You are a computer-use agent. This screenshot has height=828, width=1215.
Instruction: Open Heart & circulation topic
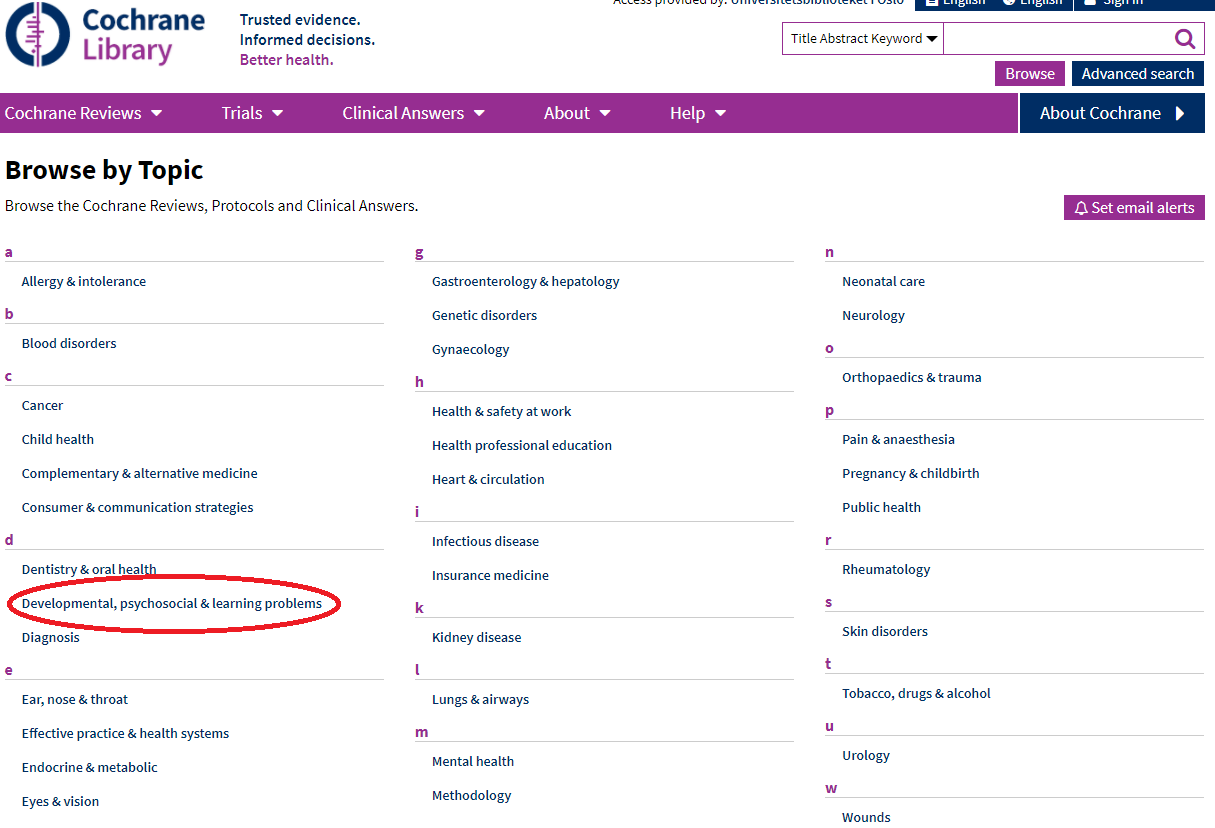pos(489,480)
